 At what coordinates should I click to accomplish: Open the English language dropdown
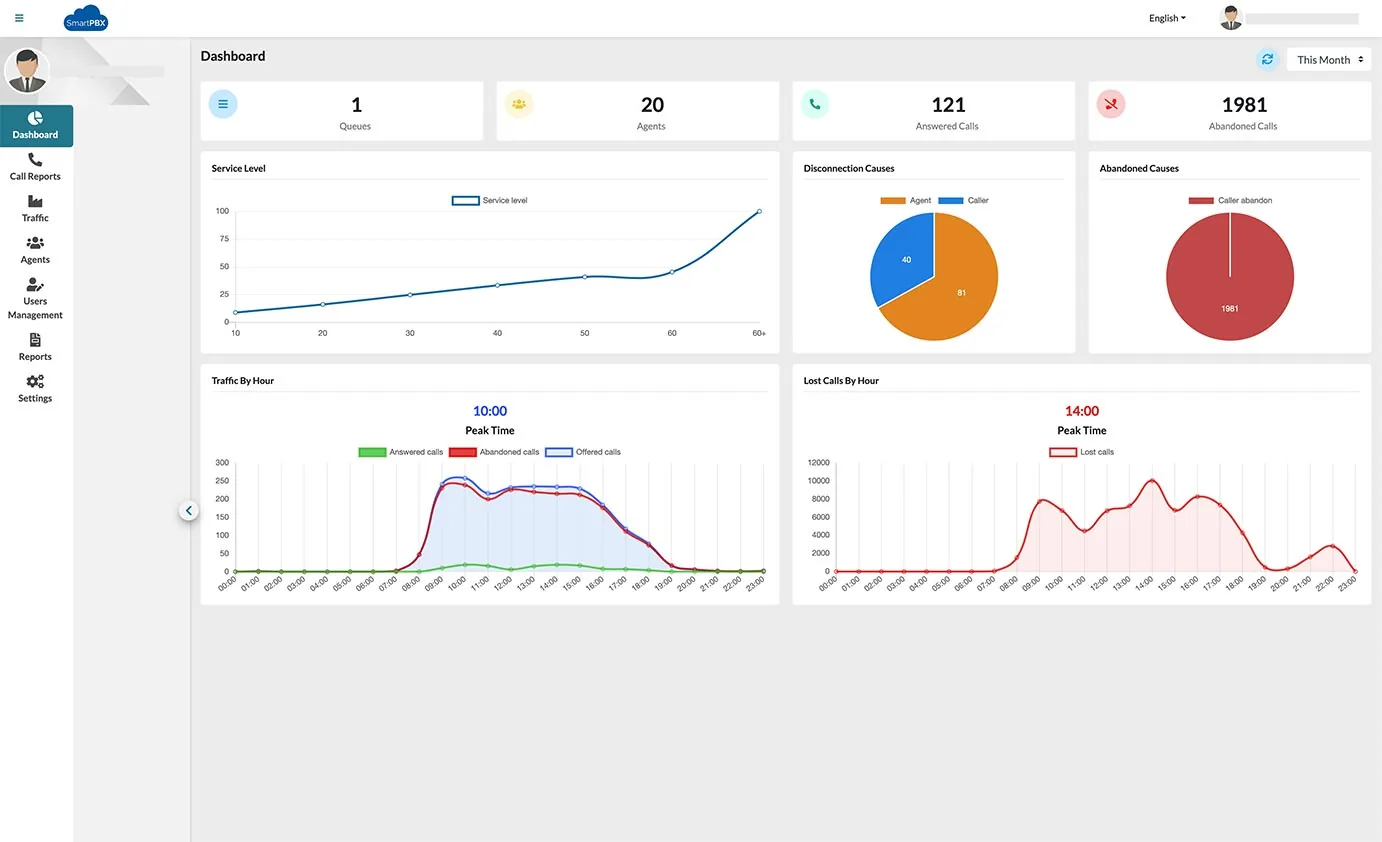1166,17
